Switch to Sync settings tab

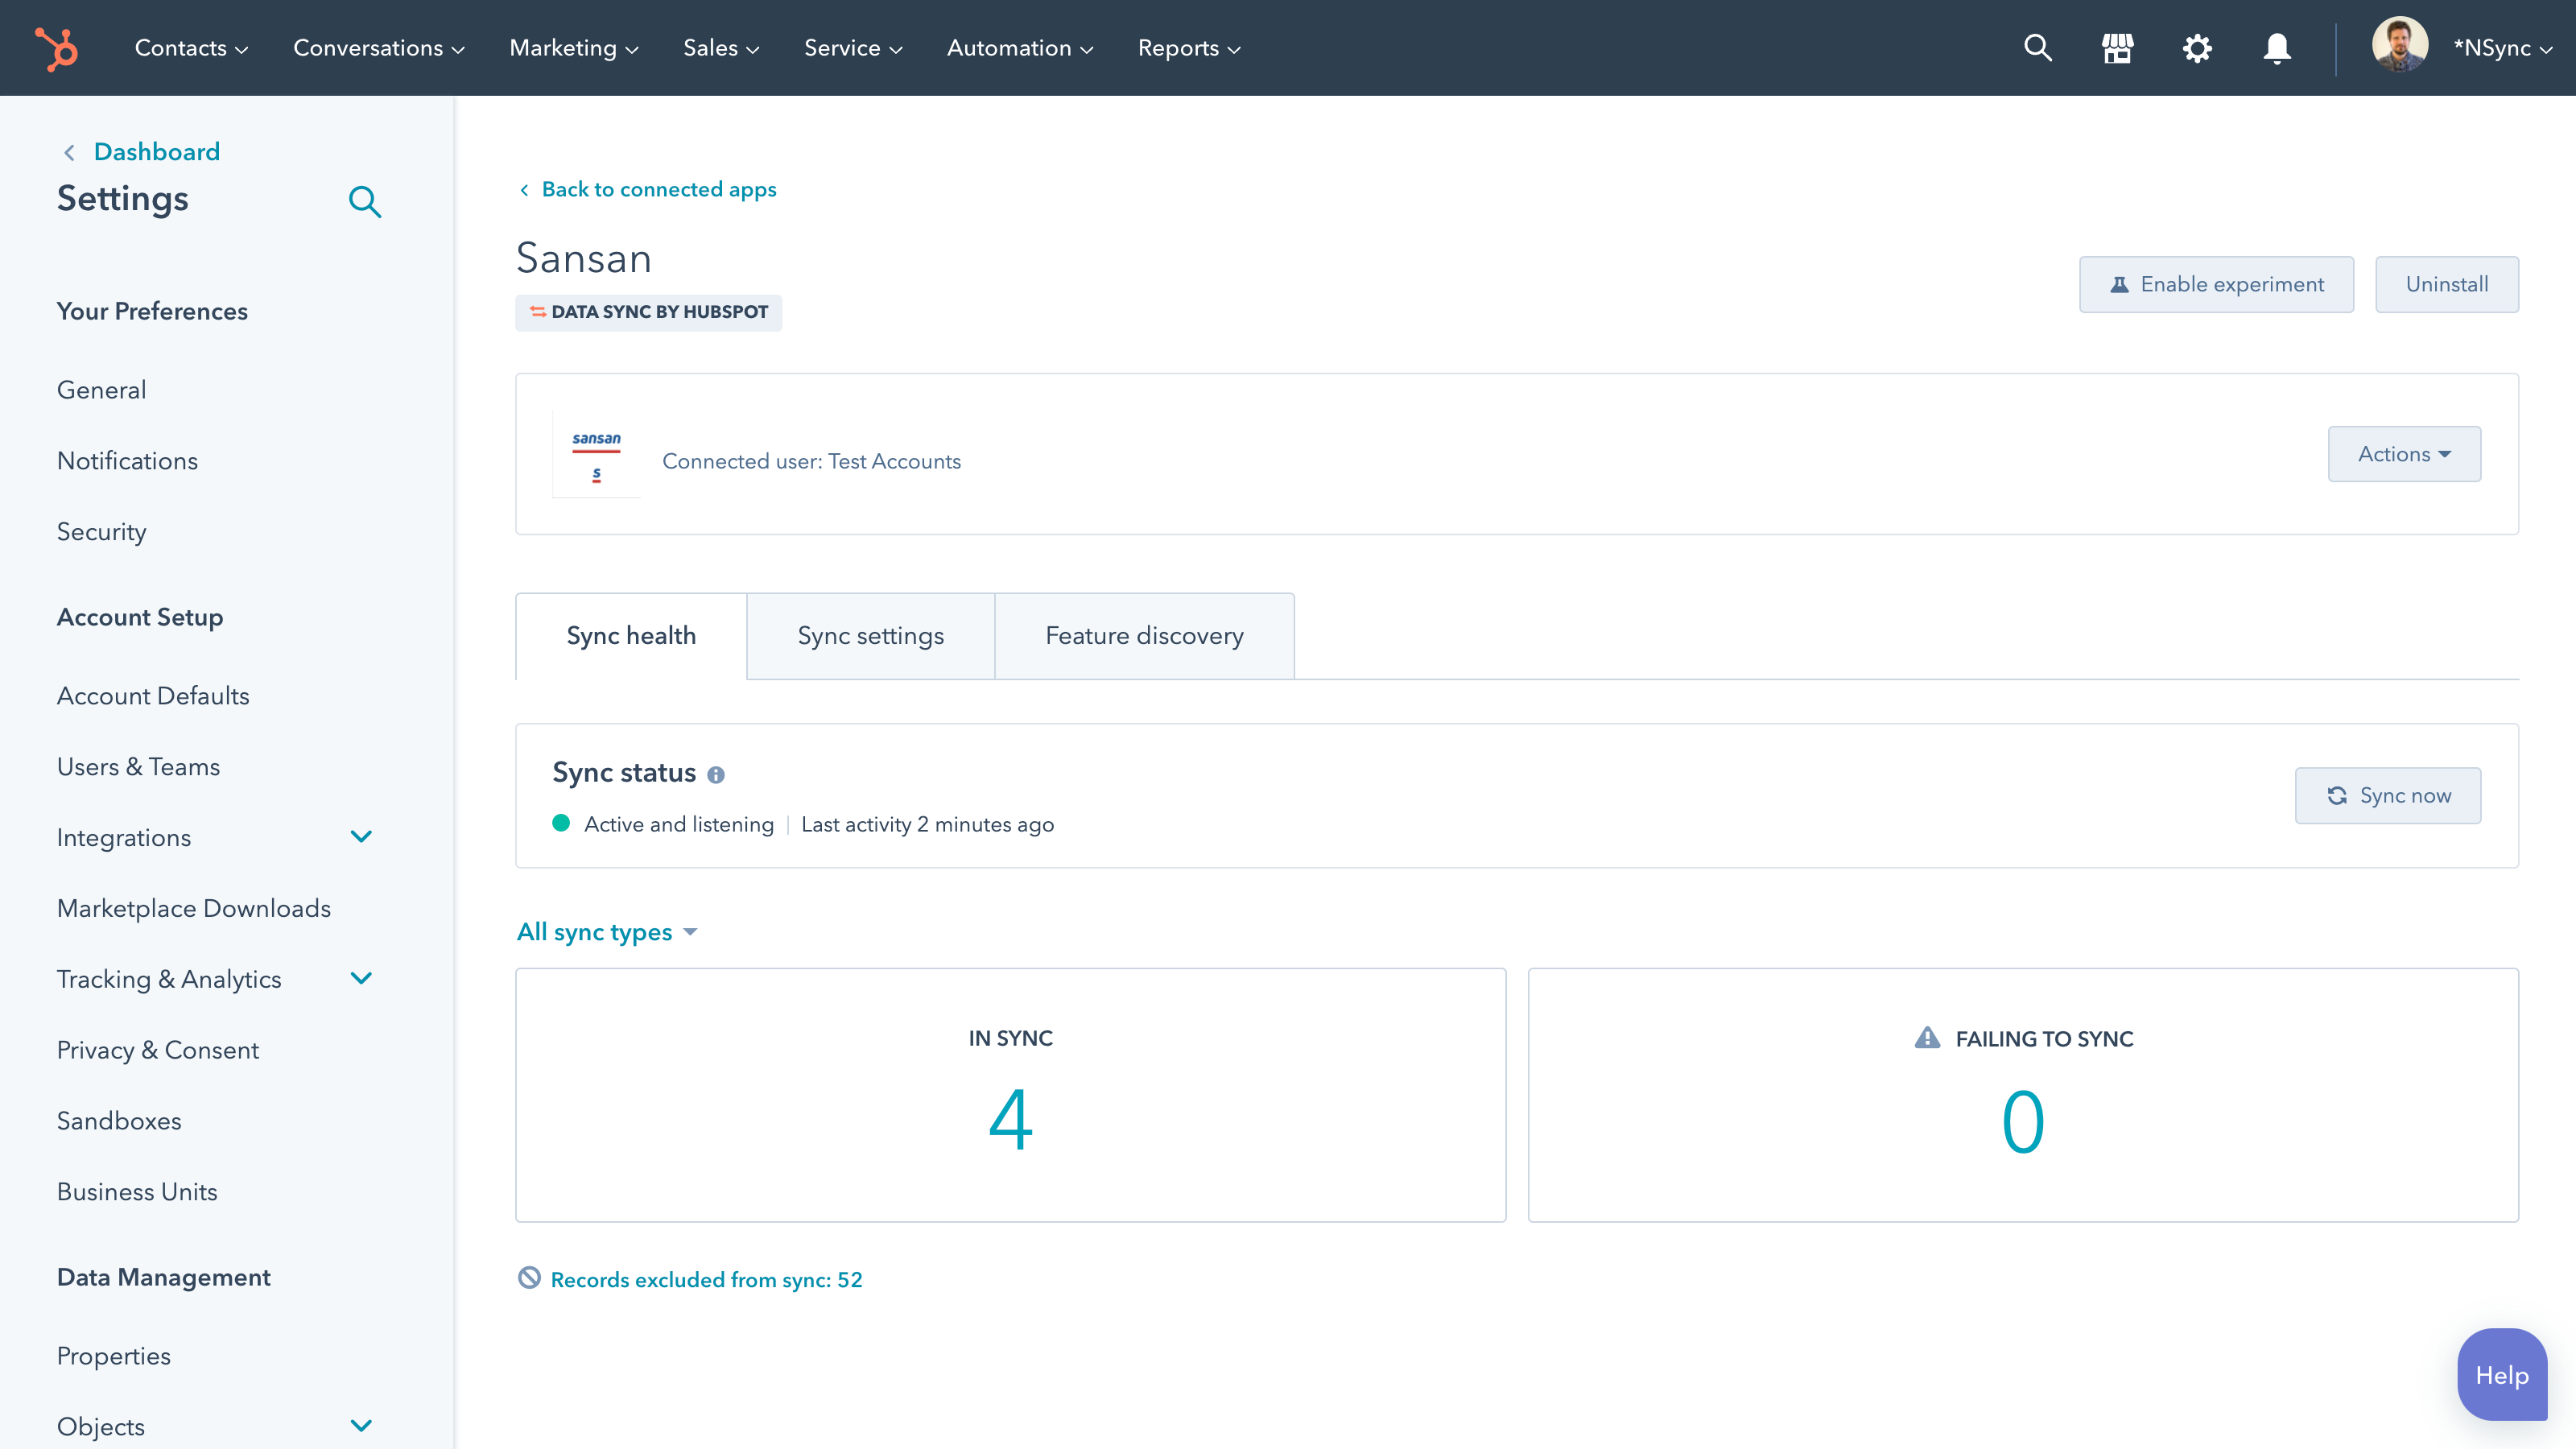click(870, 636)
